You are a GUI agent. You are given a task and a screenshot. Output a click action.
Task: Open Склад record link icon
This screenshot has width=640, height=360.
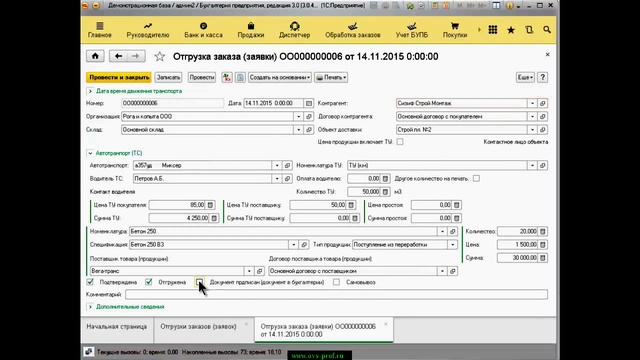(309, 129)
